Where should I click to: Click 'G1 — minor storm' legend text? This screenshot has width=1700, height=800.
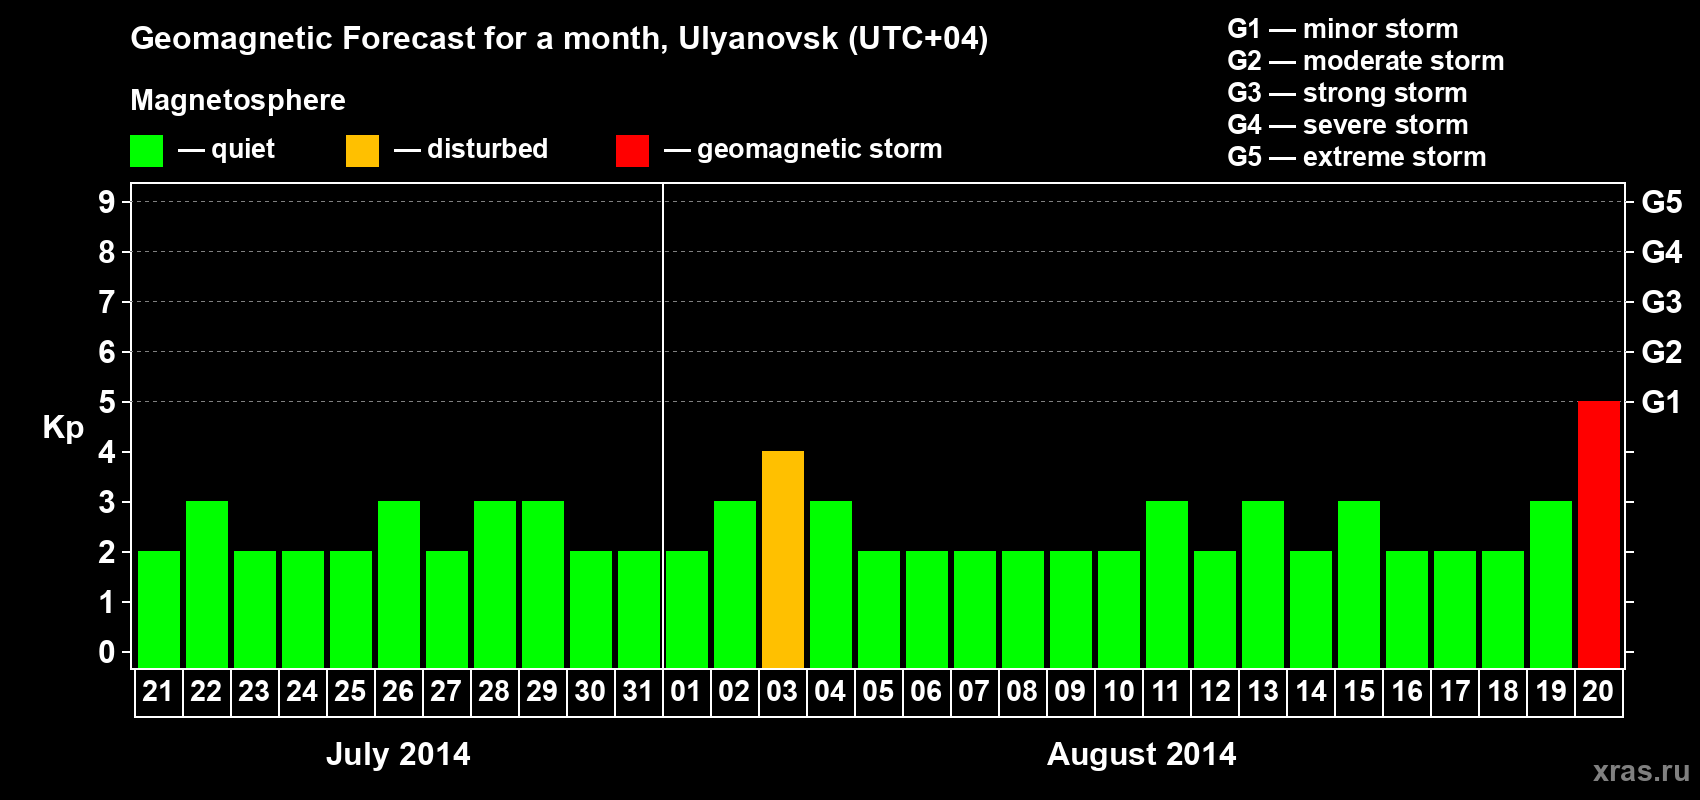[1342, 29]
